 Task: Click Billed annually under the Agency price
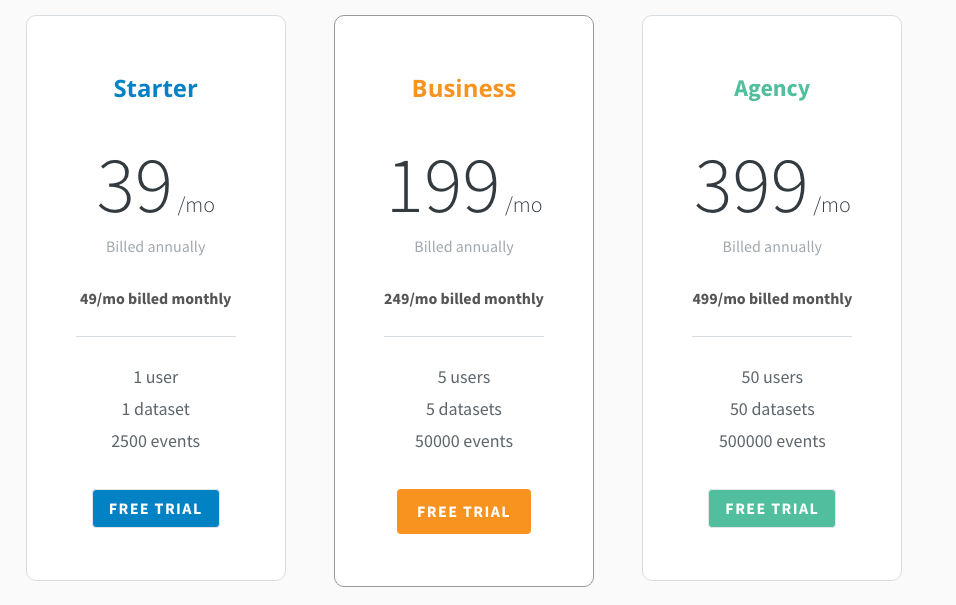772,247
